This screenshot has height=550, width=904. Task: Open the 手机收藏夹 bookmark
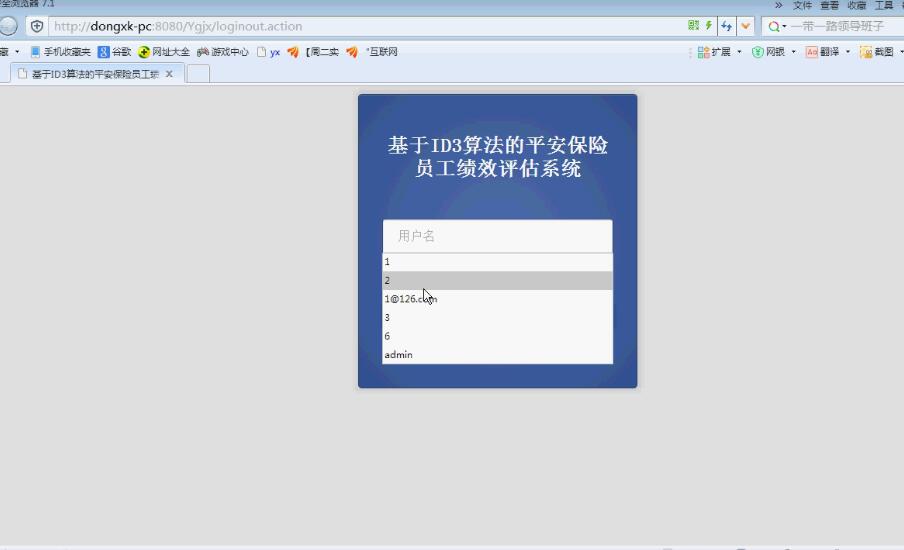[x=61, y=52]
